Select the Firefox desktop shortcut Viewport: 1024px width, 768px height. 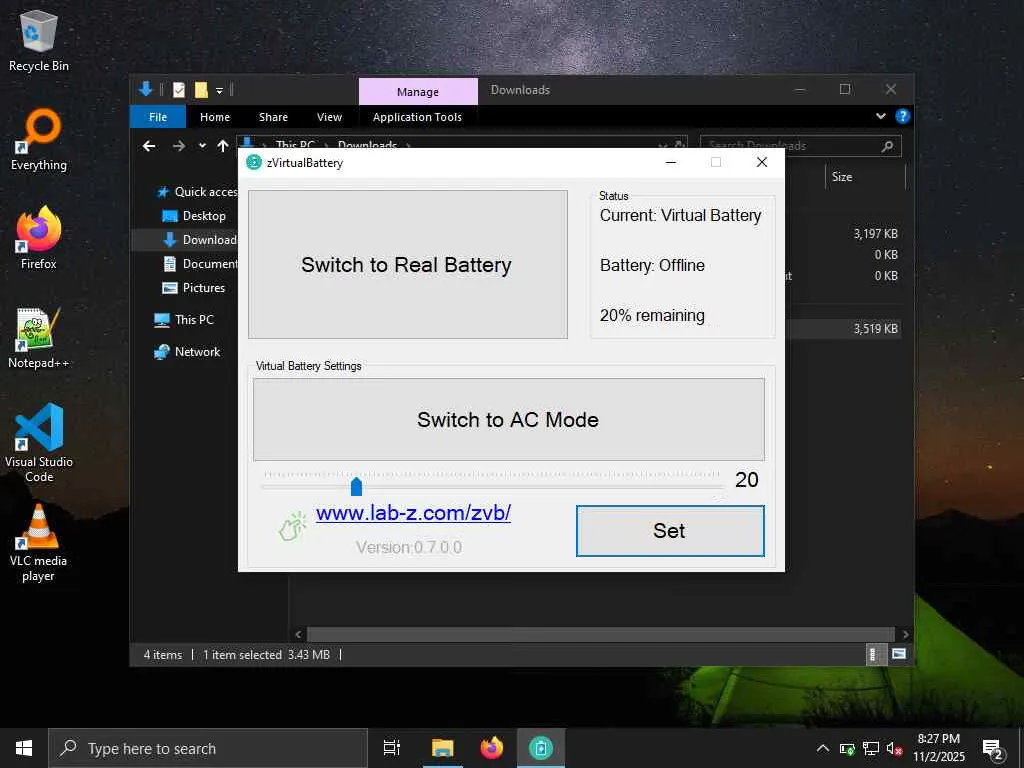[39, 238]
